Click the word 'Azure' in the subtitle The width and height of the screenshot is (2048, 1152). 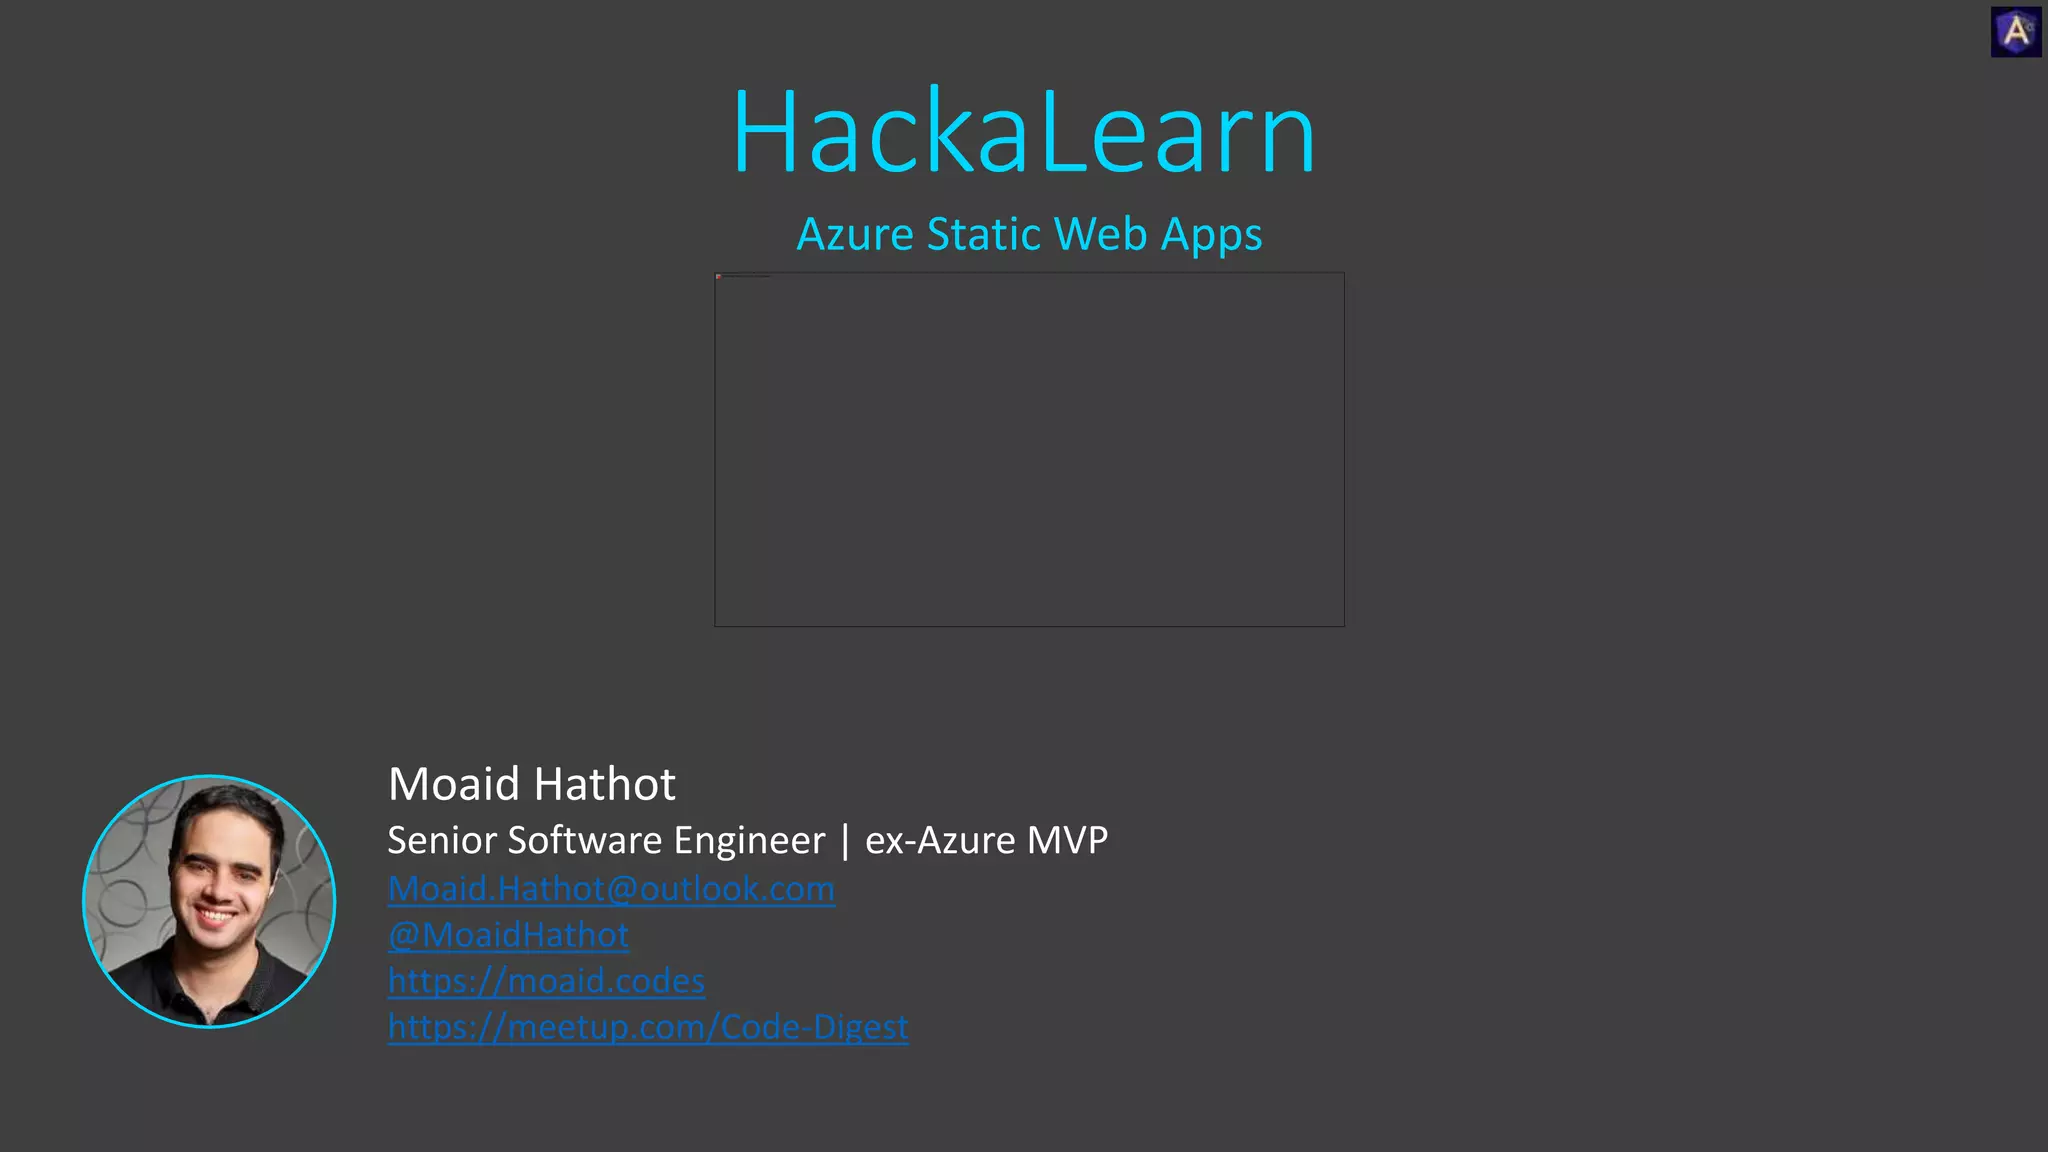click(x=855, y=234)
